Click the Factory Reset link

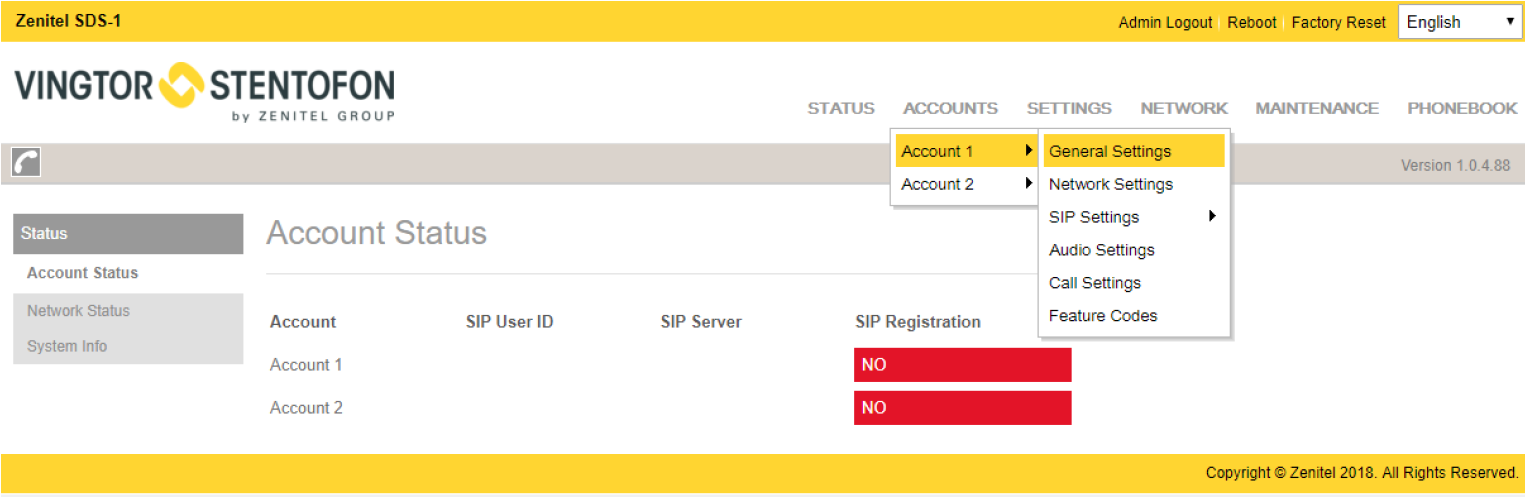coord(1338,22)
